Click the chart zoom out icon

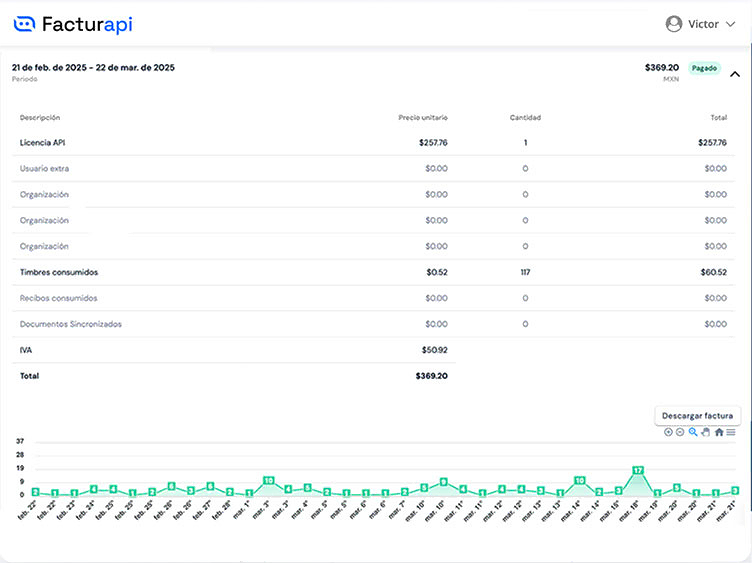[x=680, y=432]
